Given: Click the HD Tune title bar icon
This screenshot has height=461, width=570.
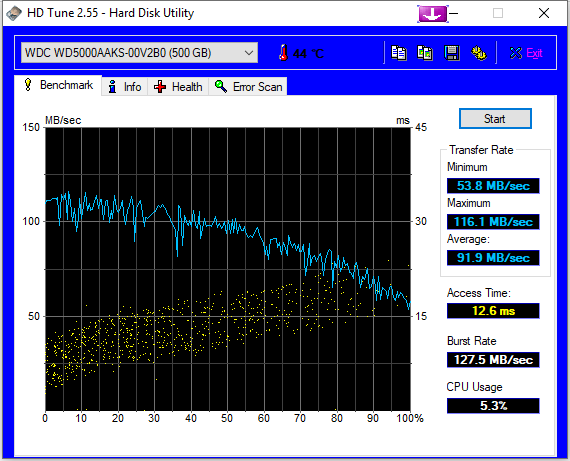Looking at the screenshot, I should [x=14, y=13].
